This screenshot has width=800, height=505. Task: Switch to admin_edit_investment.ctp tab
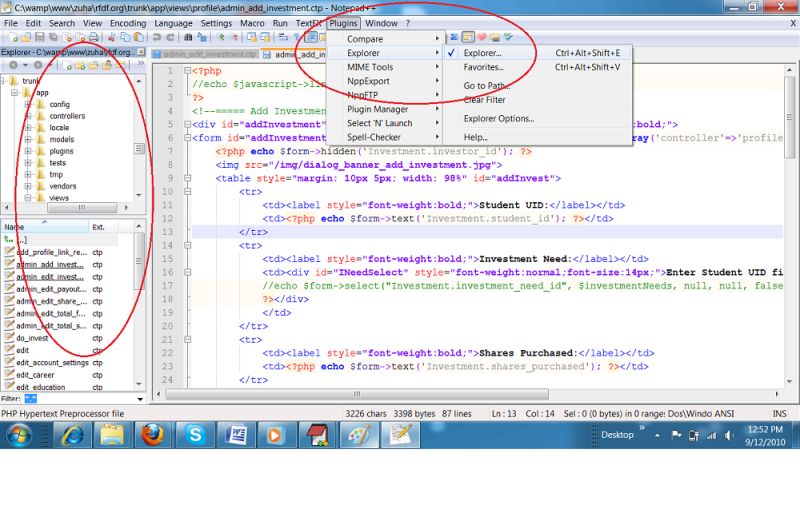205,54
